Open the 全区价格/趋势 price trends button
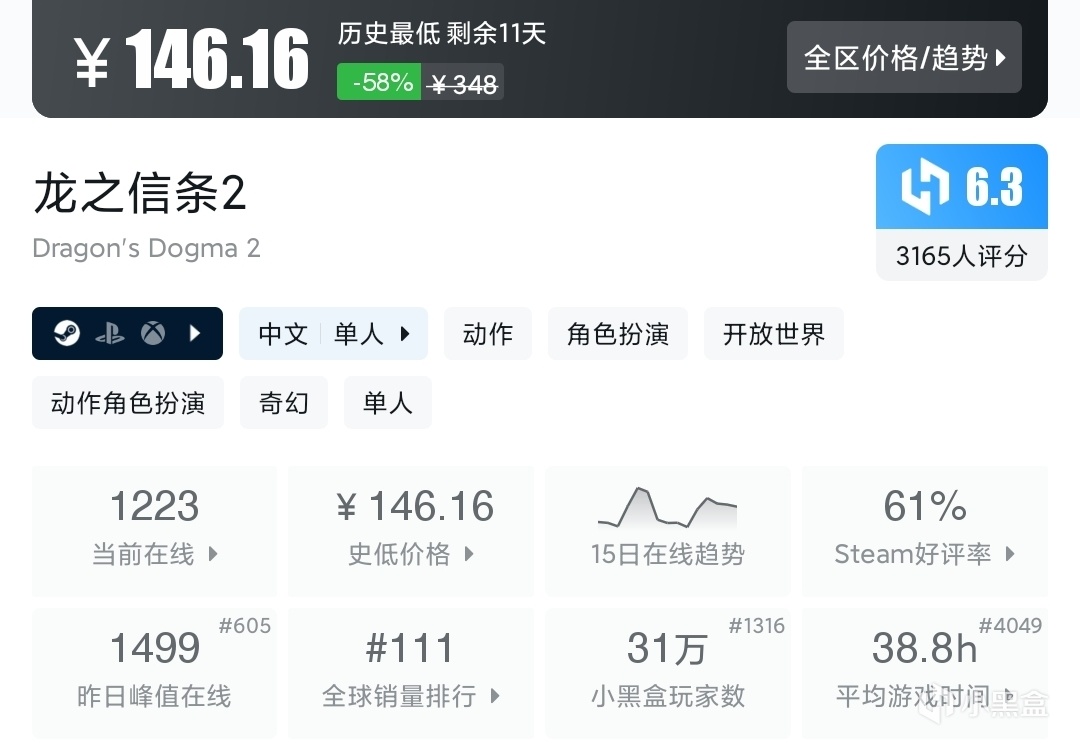The height and width of the screenshot is (743, 1080). pyautogui.click(x=904, y=57)
